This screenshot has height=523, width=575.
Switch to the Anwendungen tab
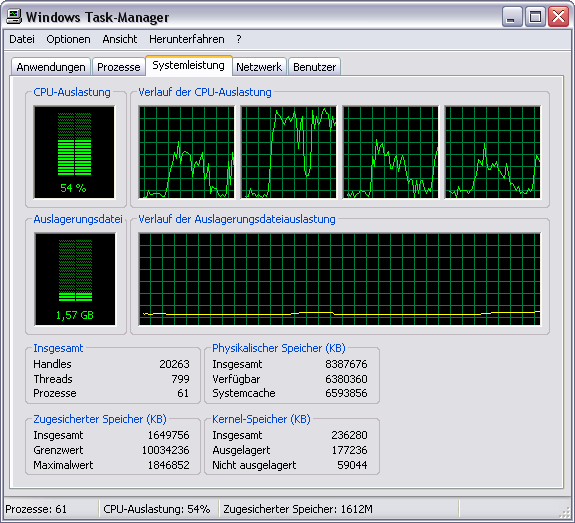pos(51,67)
